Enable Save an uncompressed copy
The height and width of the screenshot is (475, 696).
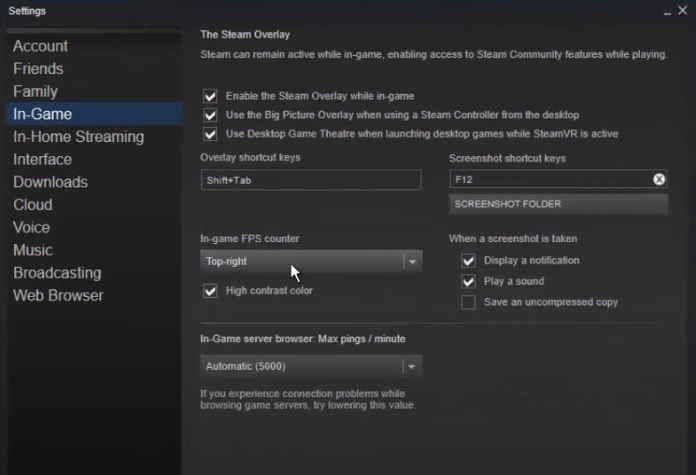(468, 302)
